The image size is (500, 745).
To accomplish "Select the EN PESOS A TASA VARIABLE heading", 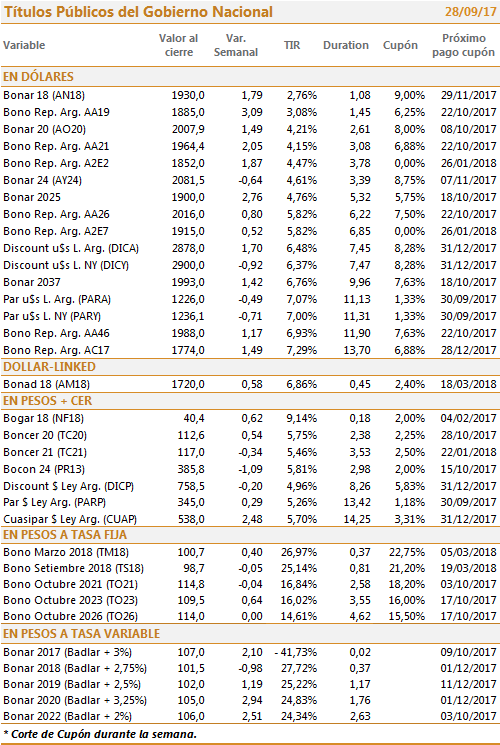I will click(x=81, y=634).
